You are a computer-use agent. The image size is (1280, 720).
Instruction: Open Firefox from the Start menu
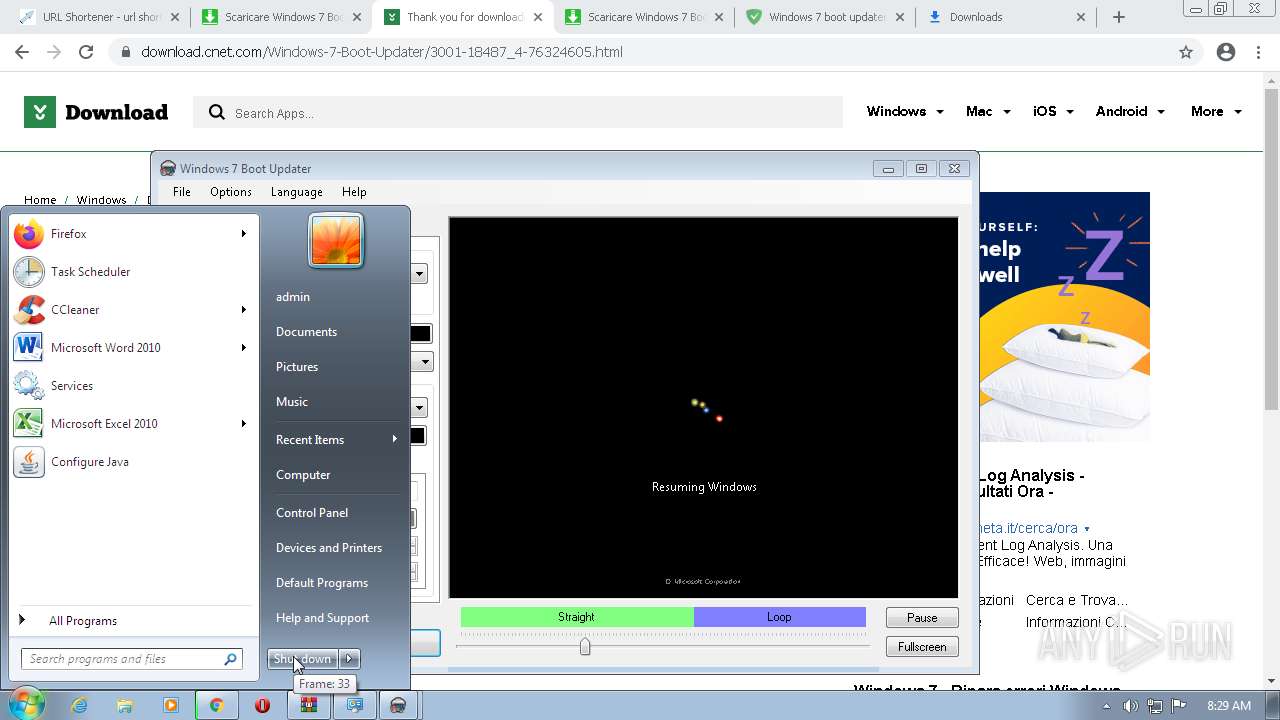[x=130, y=234]
